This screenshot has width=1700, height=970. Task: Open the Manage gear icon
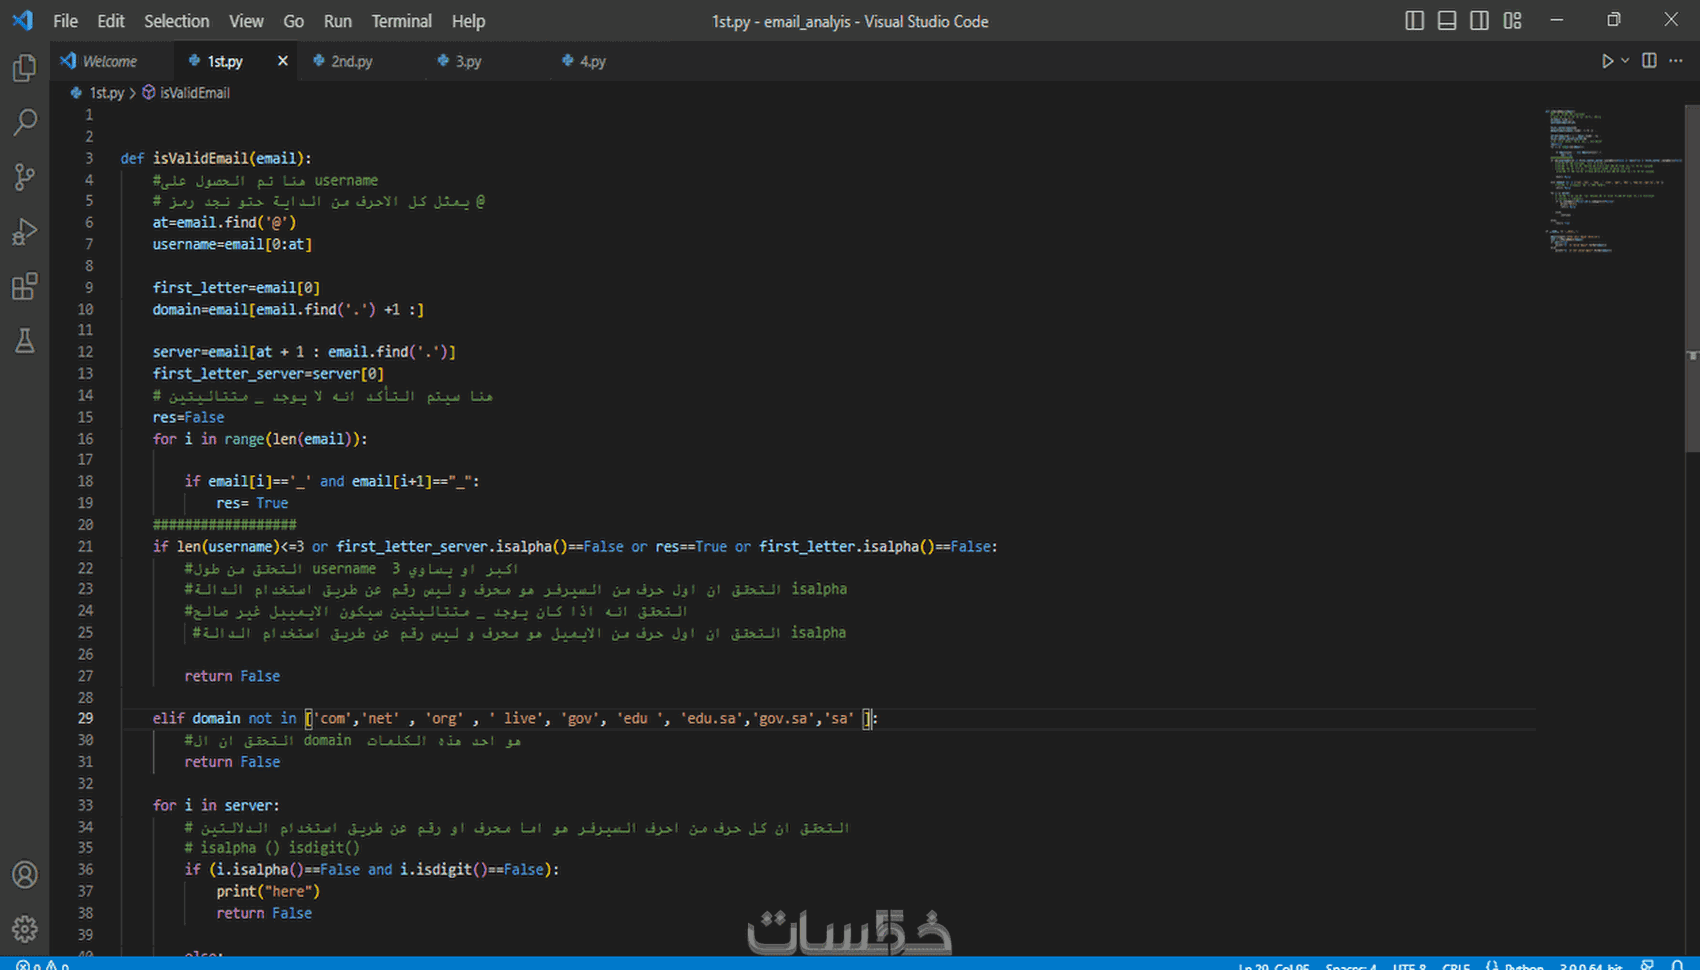[x=24, y=929]
